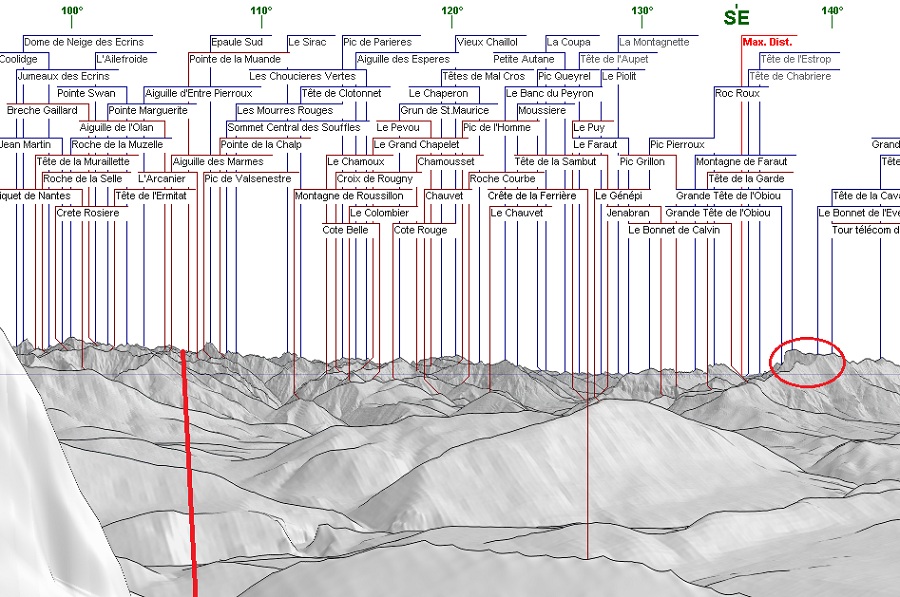Pick the "Grun de St.Maurice" label

[x=445, y=110]
